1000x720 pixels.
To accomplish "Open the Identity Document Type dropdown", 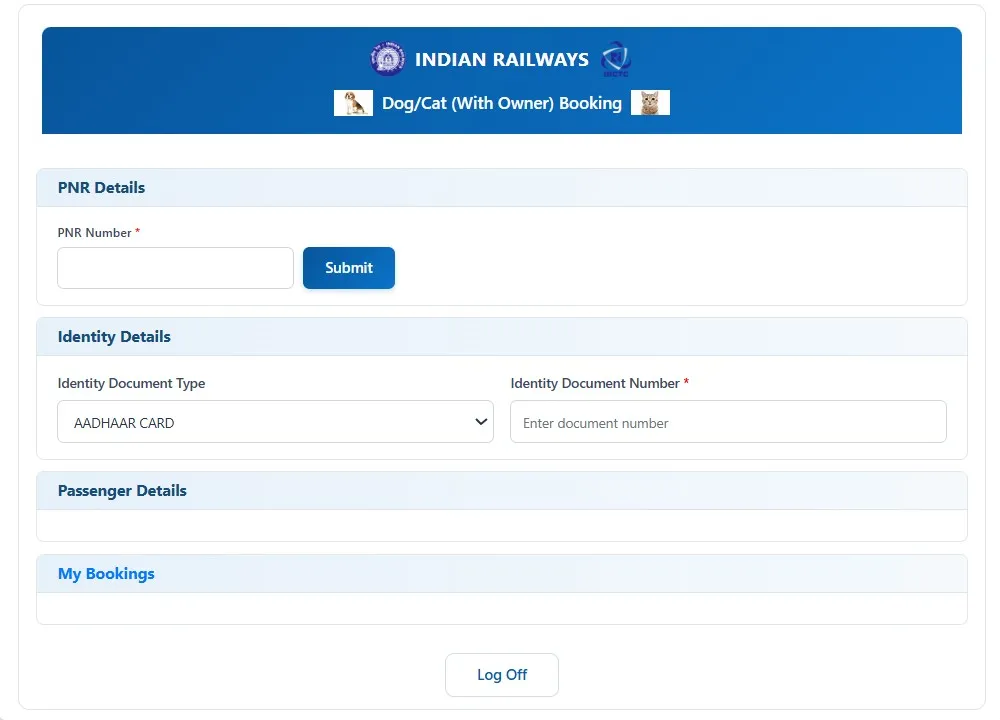I will 276,422.
